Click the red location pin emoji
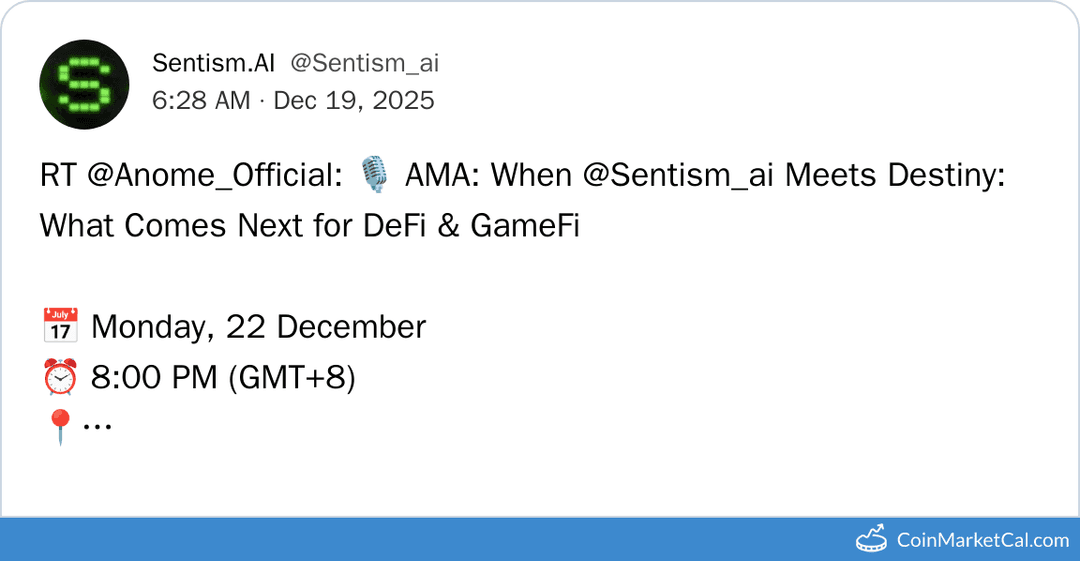This screenshot has width=1080, height=561. (59, 427)
